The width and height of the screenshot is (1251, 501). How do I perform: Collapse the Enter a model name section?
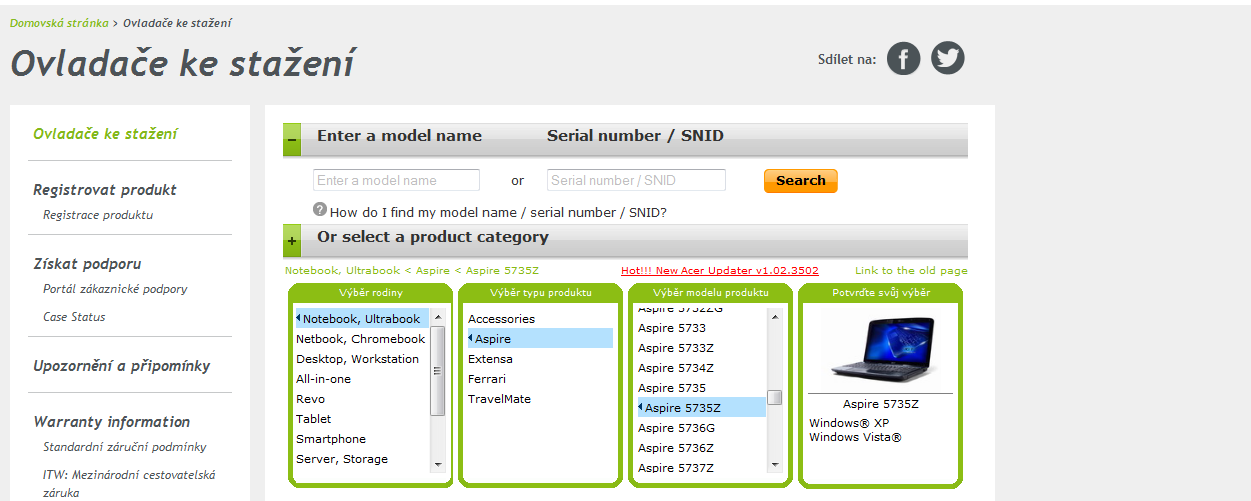point(292,140)
